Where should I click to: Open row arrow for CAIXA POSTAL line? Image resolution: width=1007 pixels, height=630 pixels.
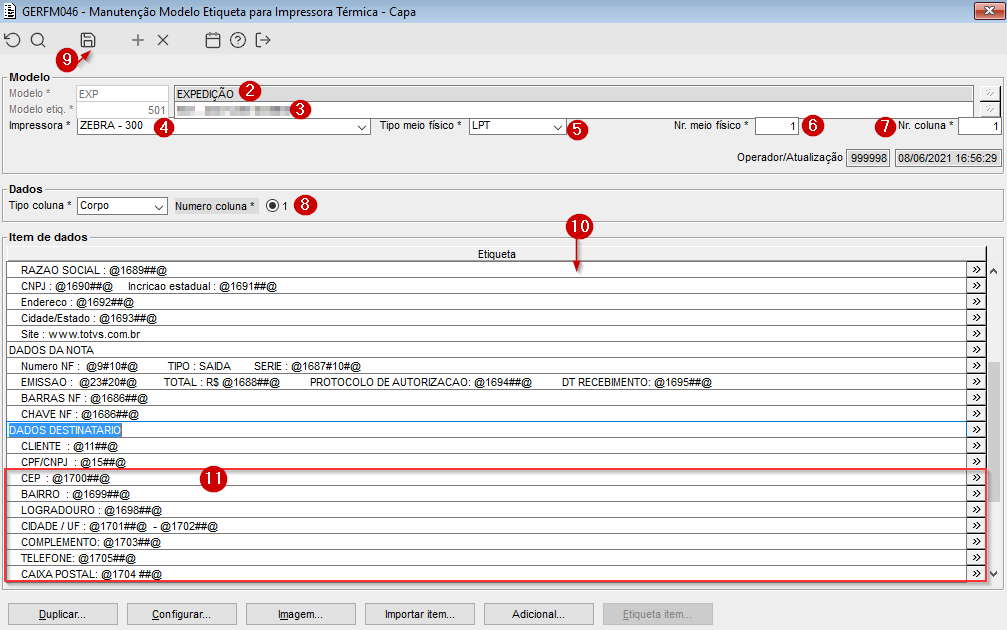pos(976,573)
